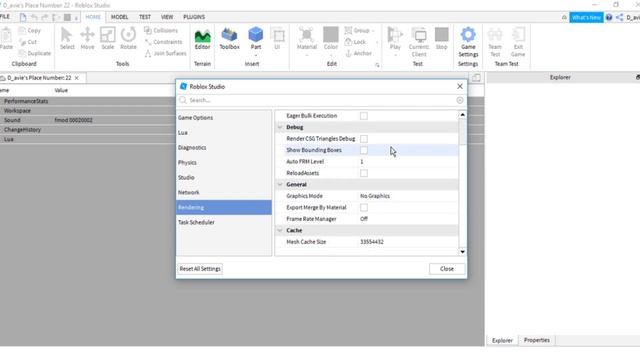Open the Color picker in ribbon
Screen dimensions: 640x360
click(x=331, y=38)
